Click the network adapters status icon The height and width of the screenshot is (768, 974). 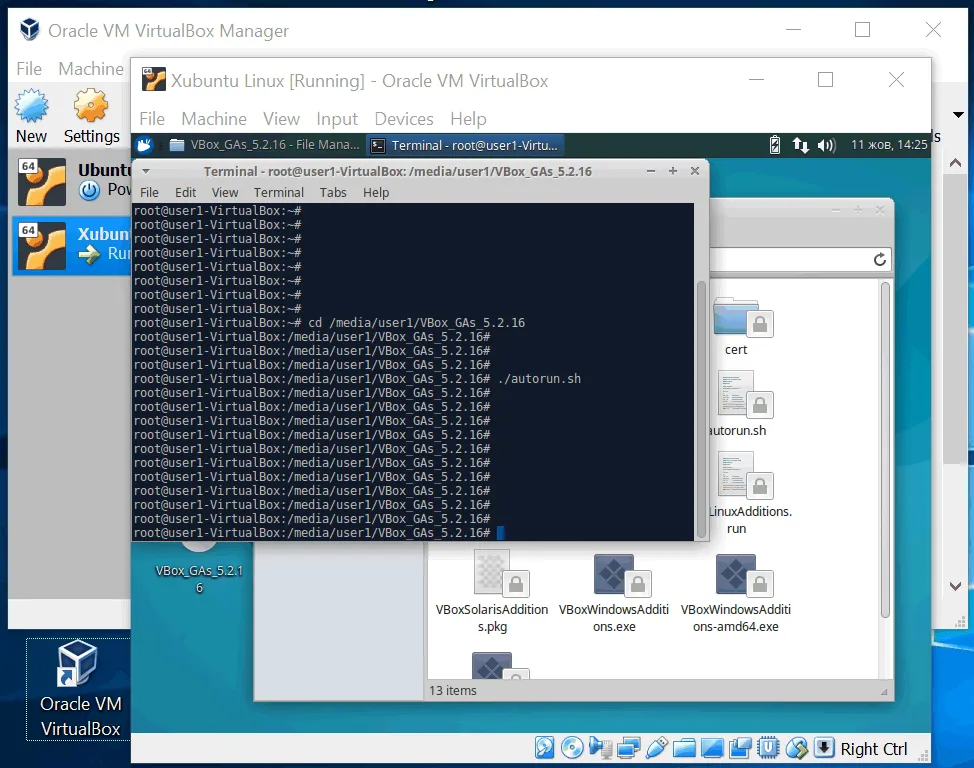coord(629,748)
